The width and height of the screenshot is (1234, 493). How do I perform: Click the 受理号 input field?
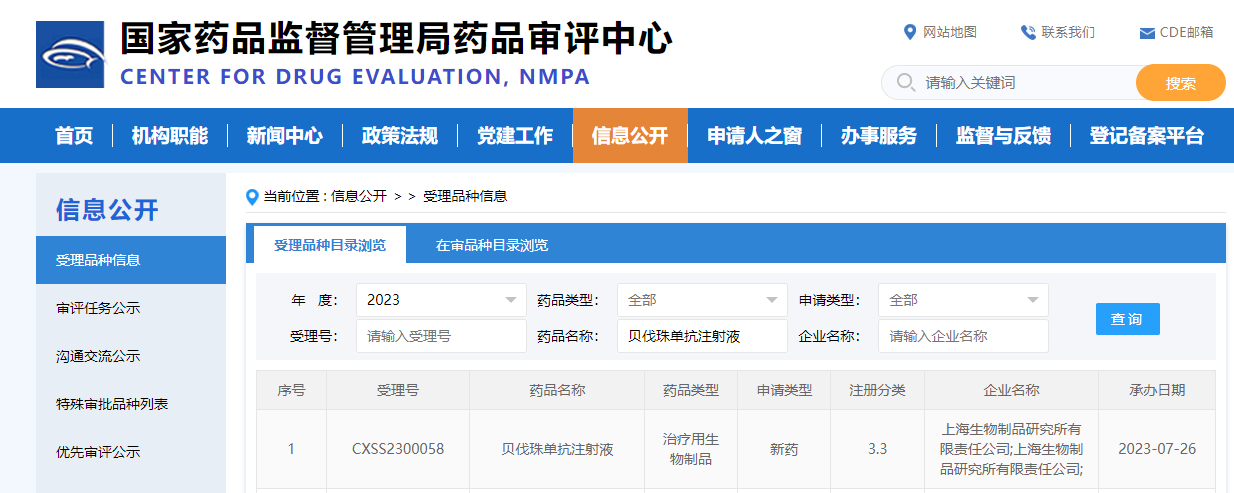pyautogui.click(x=441, y=336)
